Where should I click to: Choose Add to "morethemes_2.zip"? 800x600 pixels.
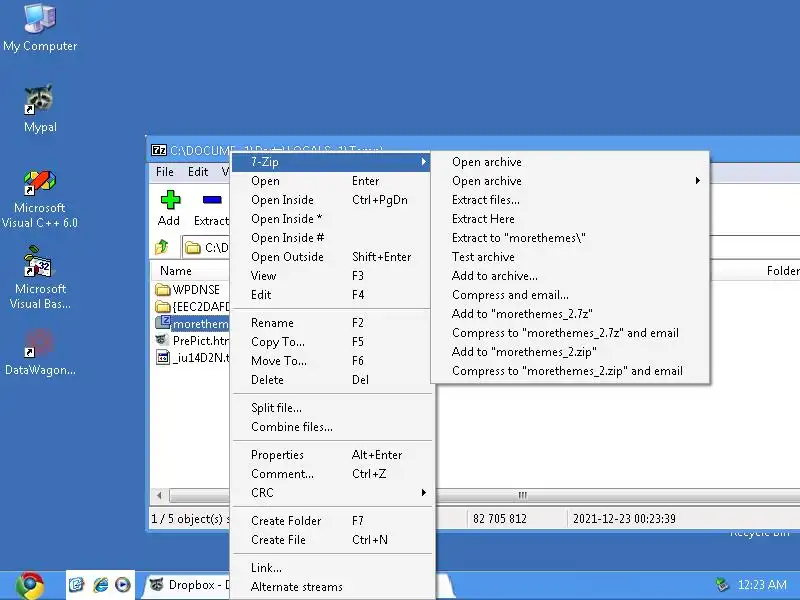[570, 352]
